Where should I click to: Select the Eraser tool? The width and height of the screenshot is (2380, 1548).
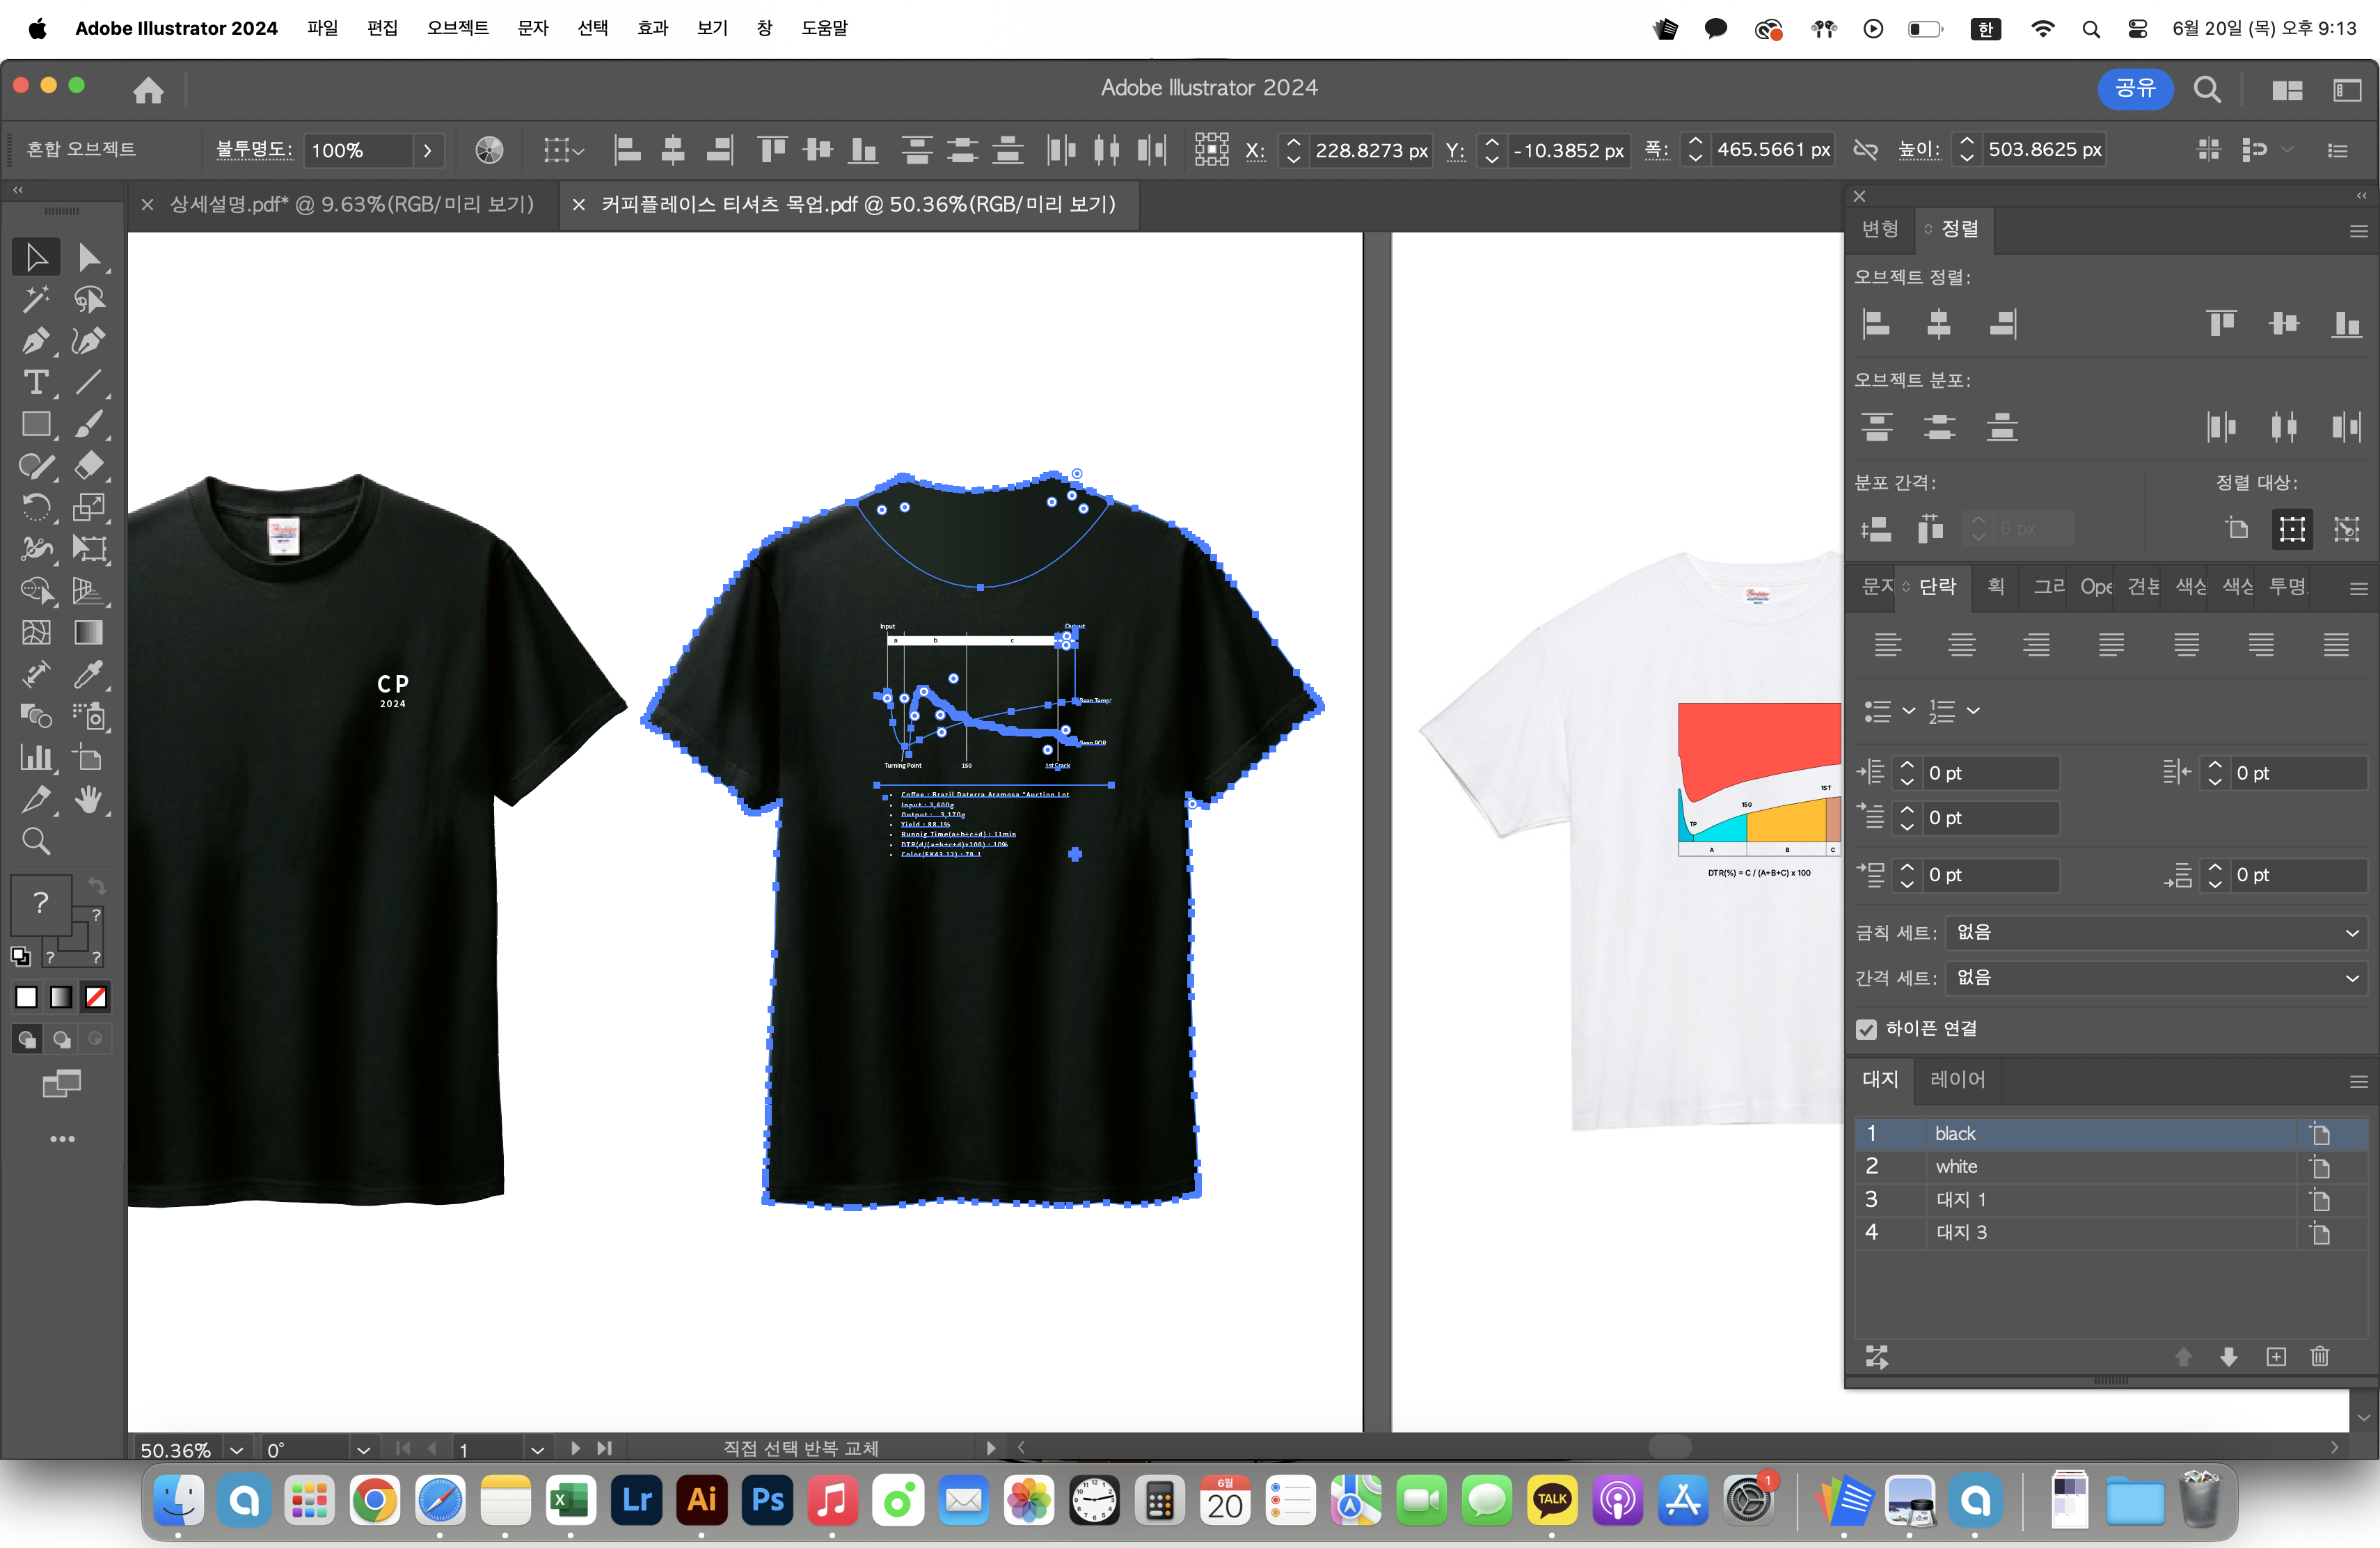pos(89,466)
